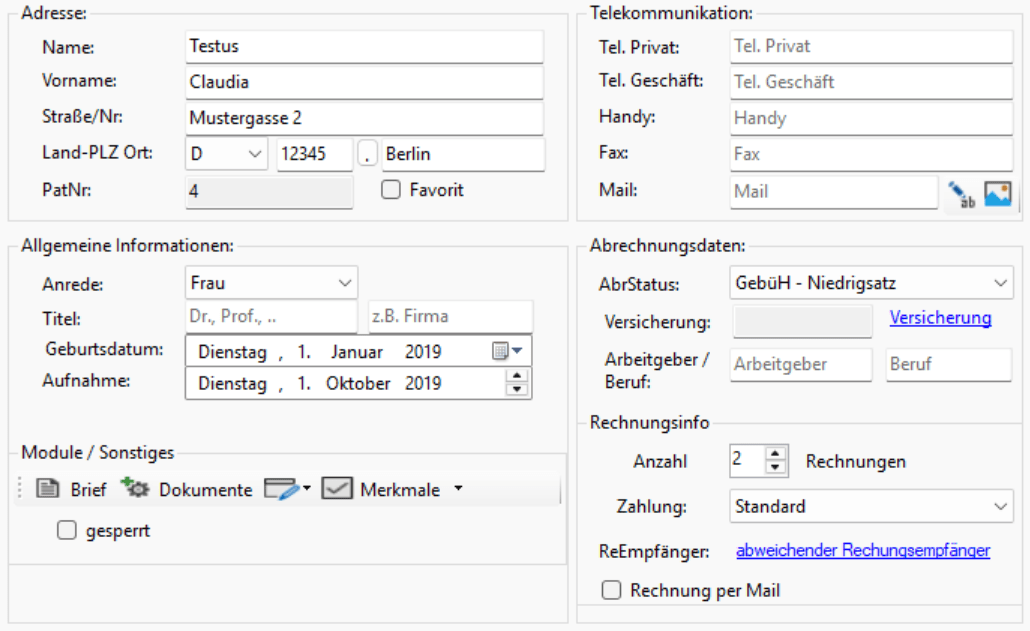This screenshot has width=1030, height=631.
Task: Open Dokumente with the gear icon
Action: pos(134,489)
